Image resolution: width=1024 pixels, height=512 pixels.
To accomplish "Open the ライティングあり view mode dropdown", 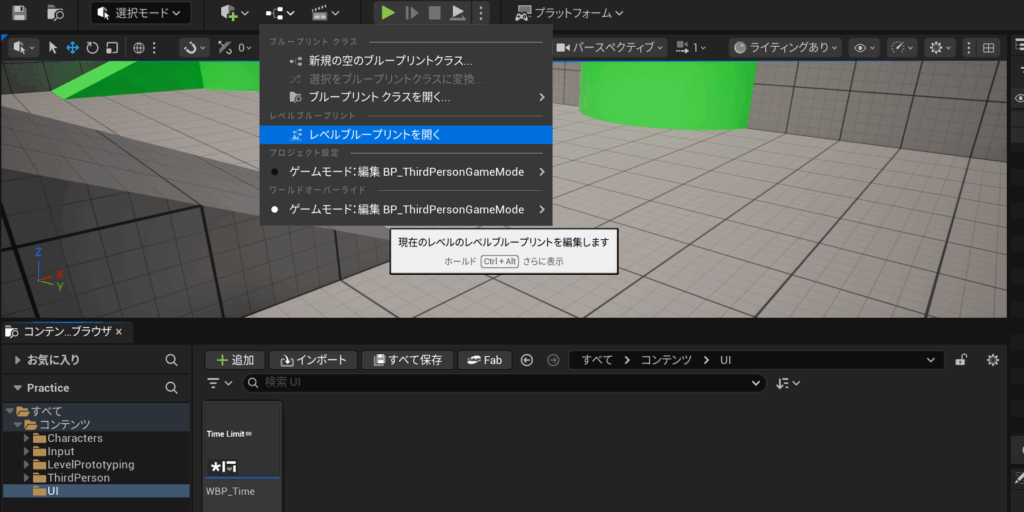I will click(784, 47).
